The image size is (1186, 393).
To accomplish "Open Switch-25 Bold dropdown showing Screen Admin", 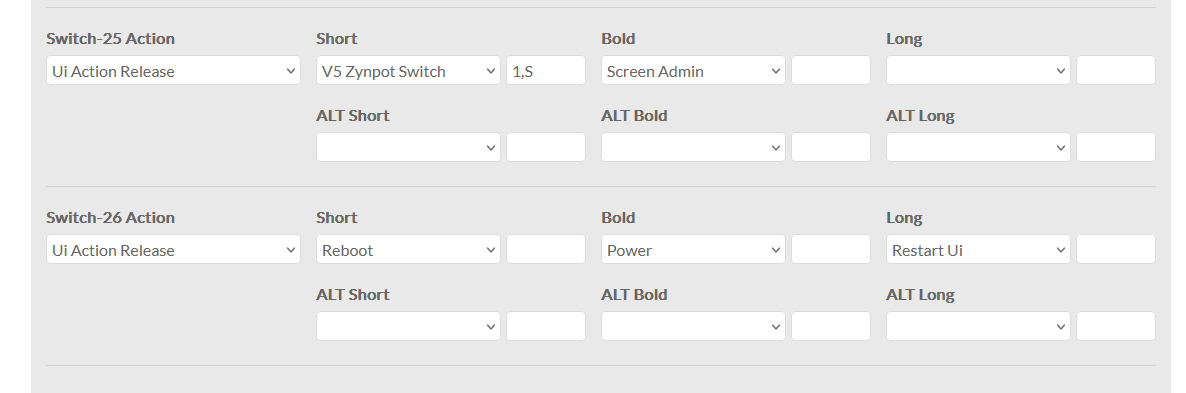I will 694,71.
